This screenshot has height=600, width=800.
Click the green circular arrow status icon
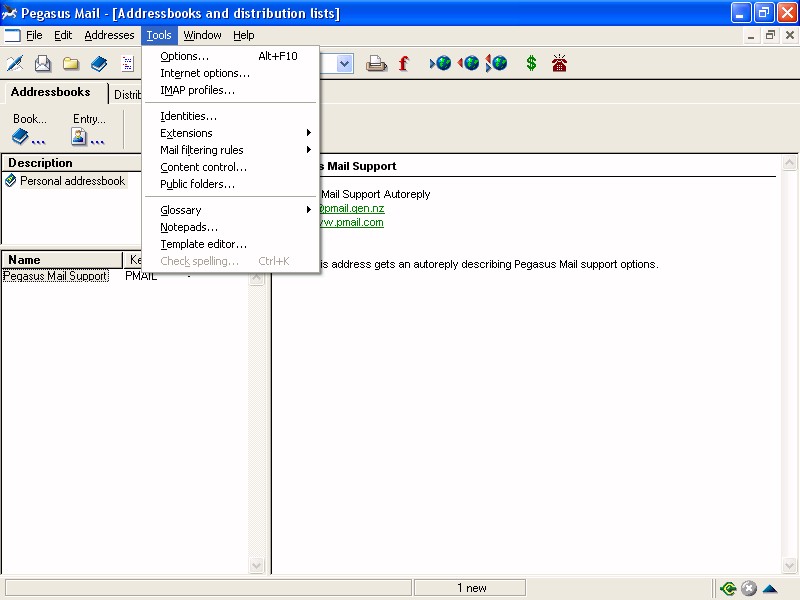pyautogui.click(x=728, y=589)
